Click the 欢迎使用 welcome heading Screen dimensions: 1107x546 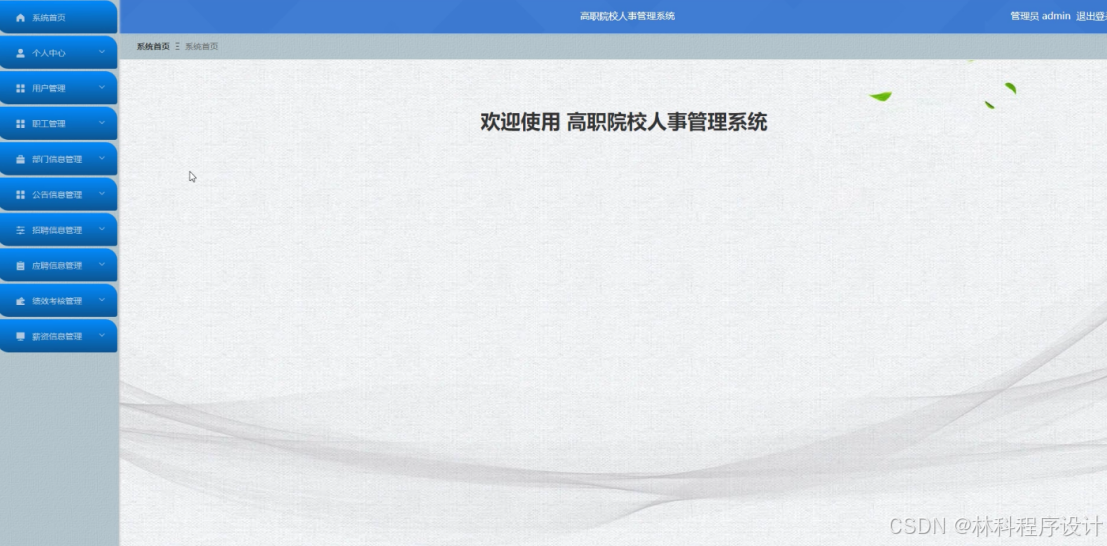[623, 122]
